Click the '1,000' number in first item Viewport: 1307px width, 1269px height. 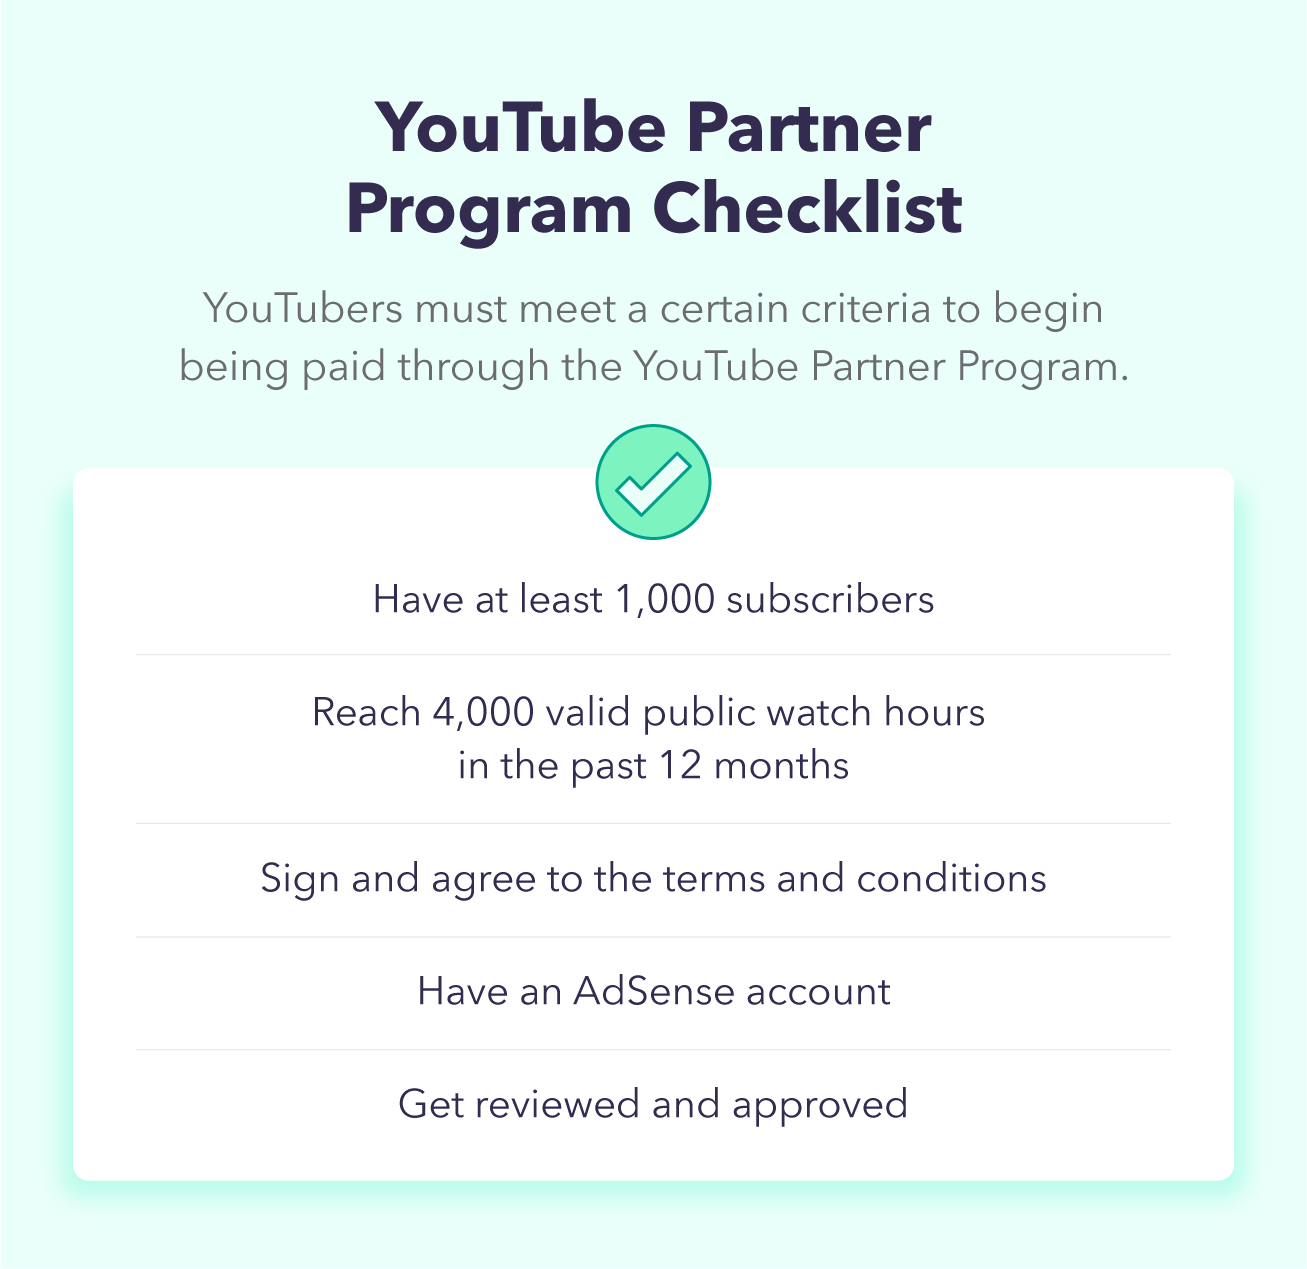click(665, 600)
